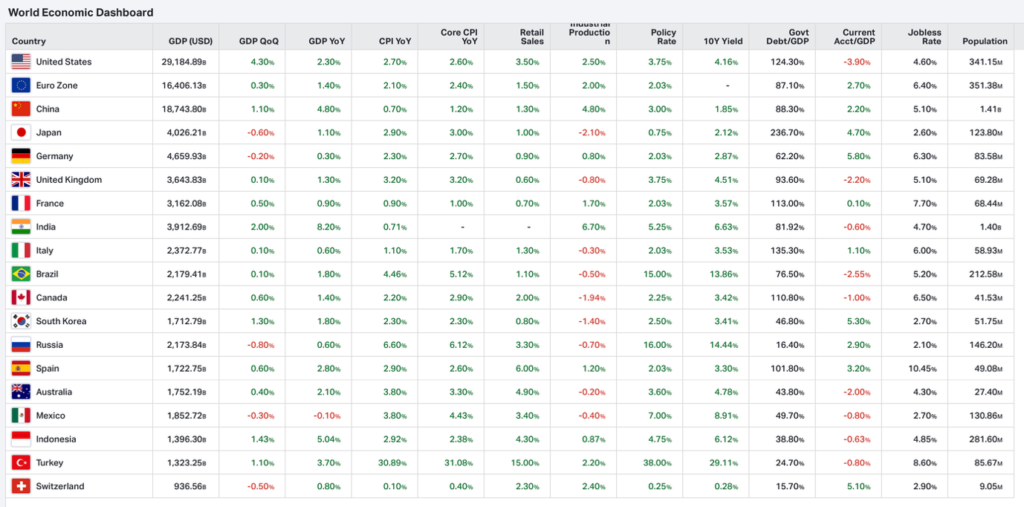Click the Switzerland flag icon
Screen dimensions: 1024x507
pyautogui.click(x=20, y=486)
